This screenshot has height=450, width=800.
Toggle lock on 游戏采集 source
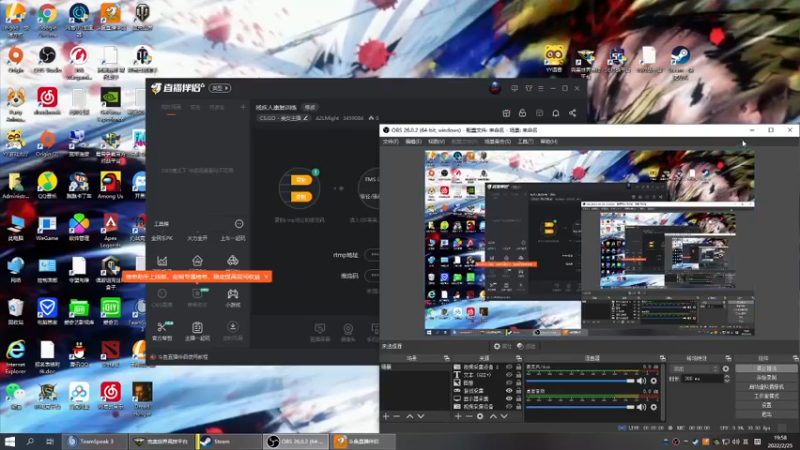518,390
